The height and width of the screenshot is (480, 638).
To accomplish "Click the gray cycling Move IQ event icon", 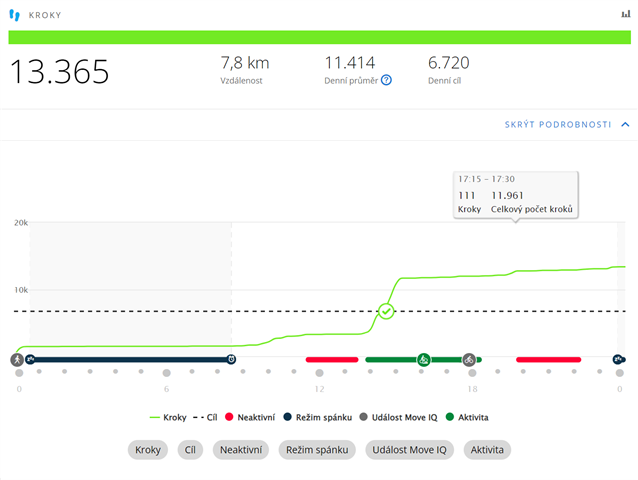I will 469,359.
